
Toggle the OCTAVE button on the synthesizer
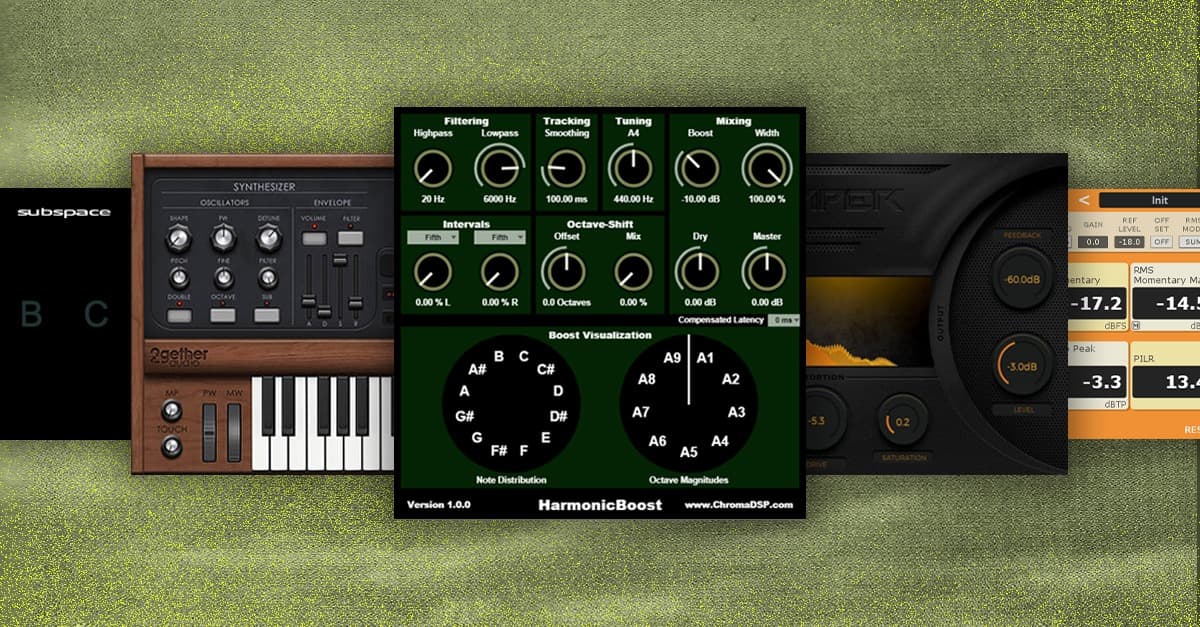223,315
